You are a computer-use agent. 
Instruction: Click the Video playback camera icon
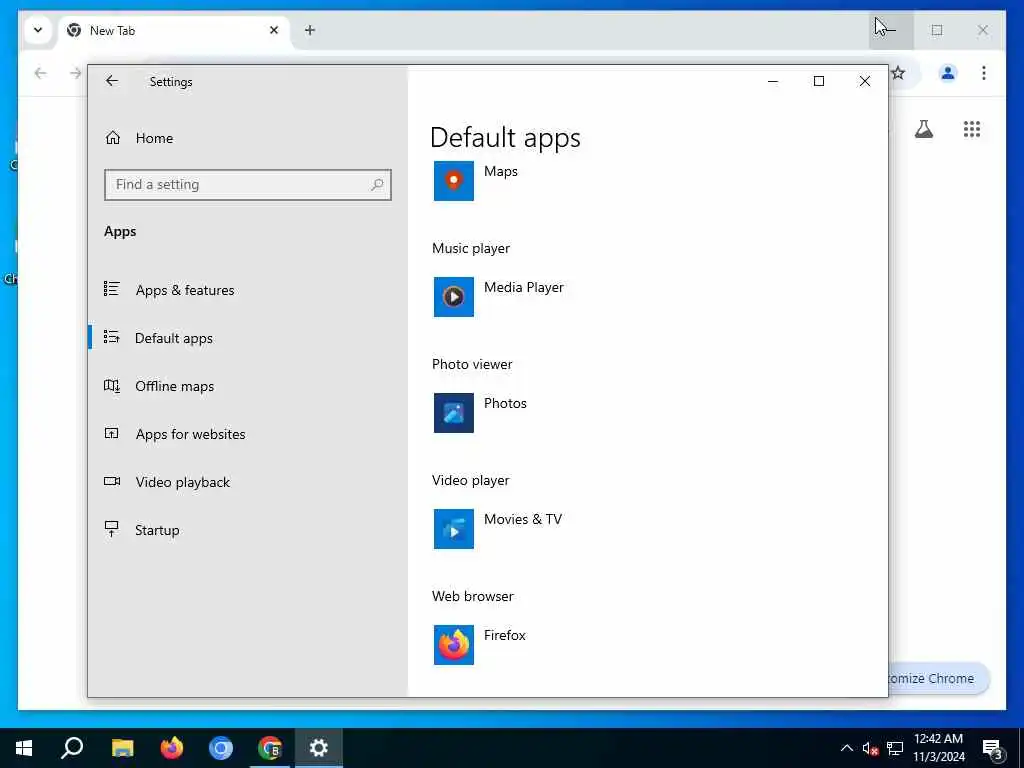coord(112,481)
